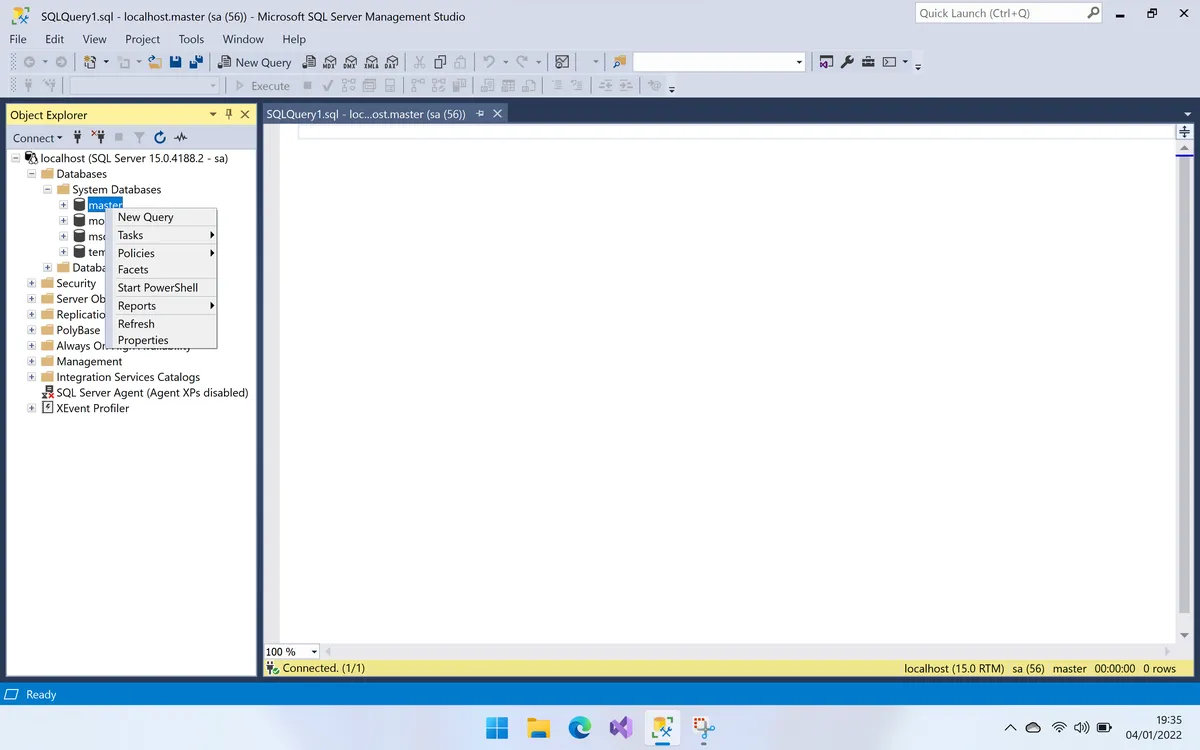Viewport: 1200px width, 750px height.
Task: Expand the Security folder
Action: pyautogui.click(x=32, y=283)
